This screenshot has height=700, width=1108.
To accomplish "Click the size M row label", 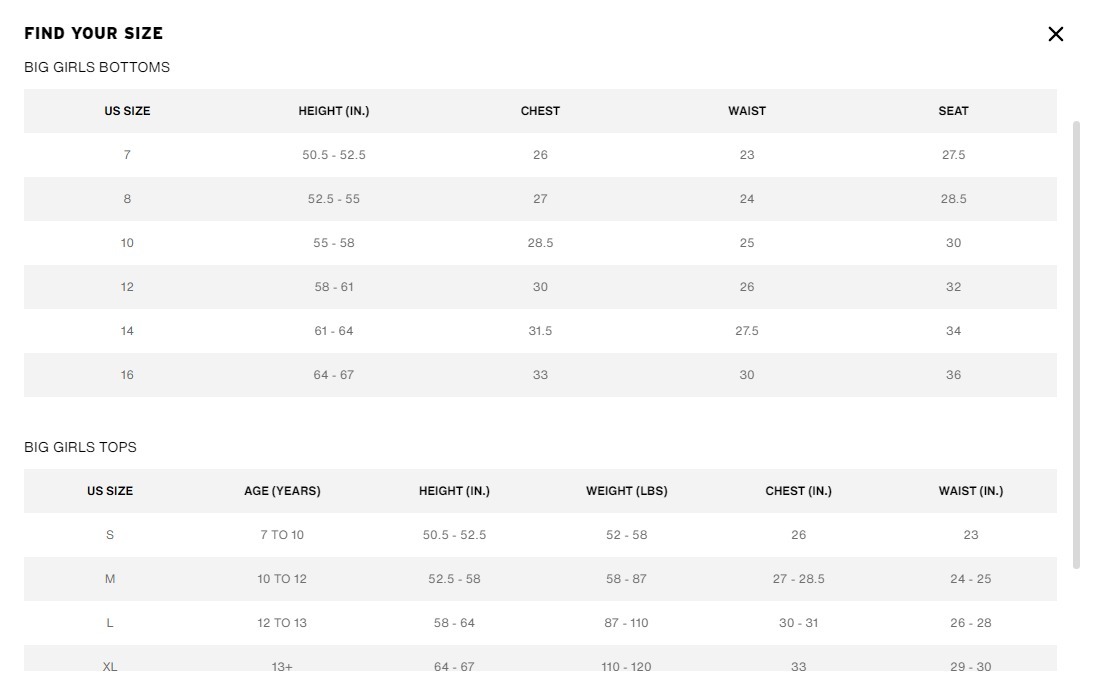I will pyautogui.click(x=110, y=579).
